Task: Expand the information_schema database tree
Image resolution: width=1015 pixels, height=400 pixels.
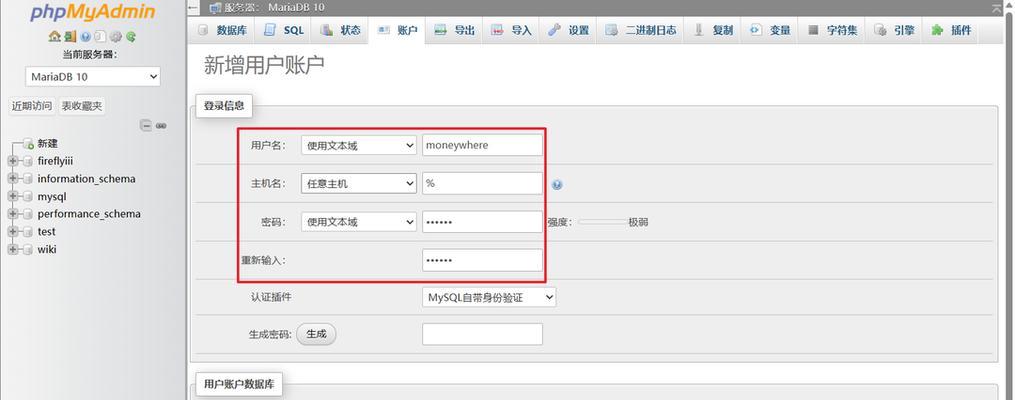Action: point(12,179)
